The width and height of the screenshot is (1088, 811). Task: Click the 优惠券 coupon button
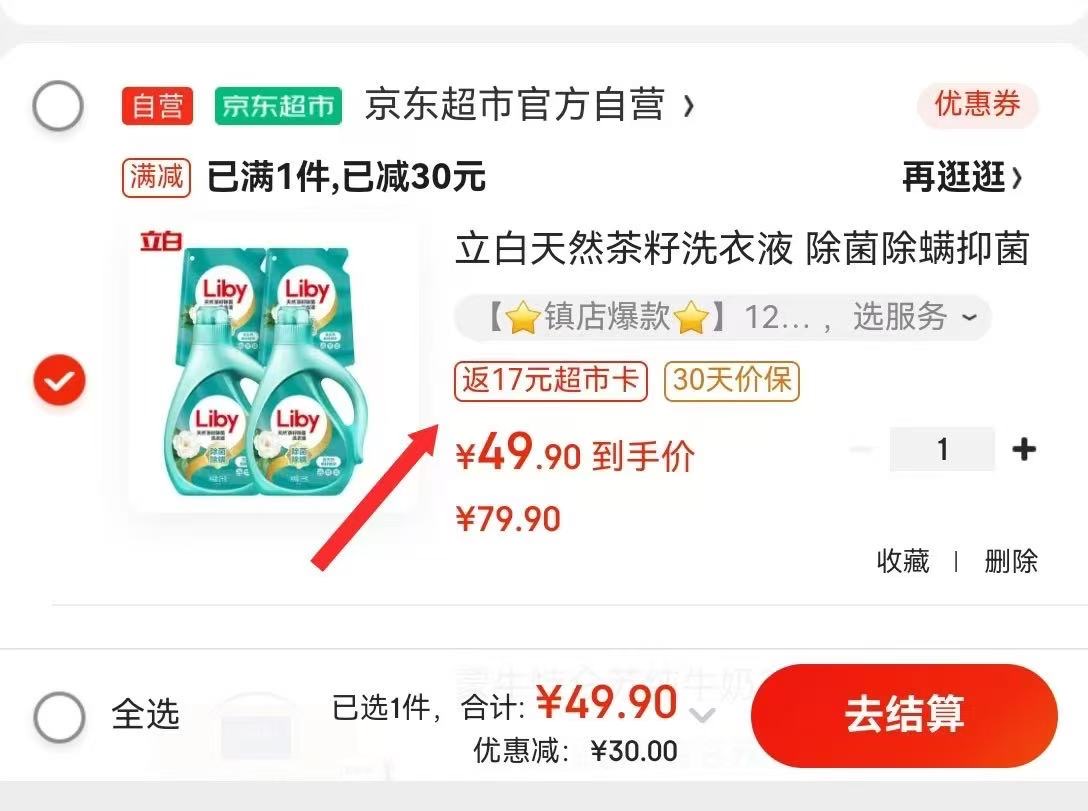tap(977, 105)
